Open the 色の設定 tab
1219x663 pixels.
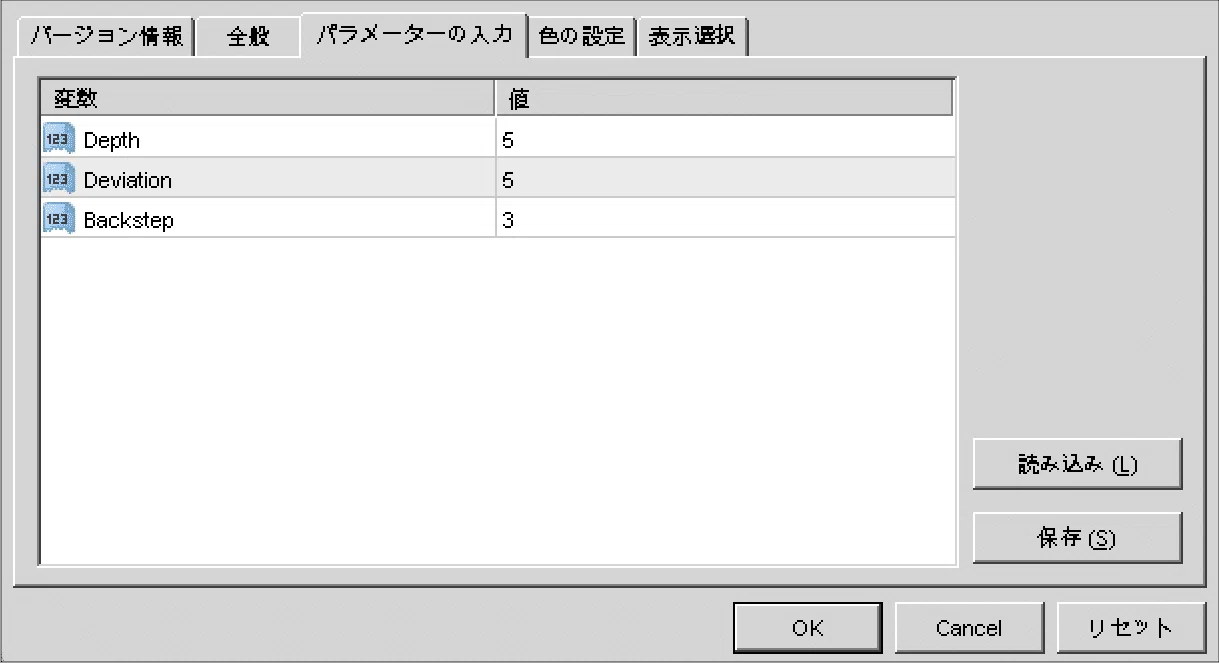581,37
